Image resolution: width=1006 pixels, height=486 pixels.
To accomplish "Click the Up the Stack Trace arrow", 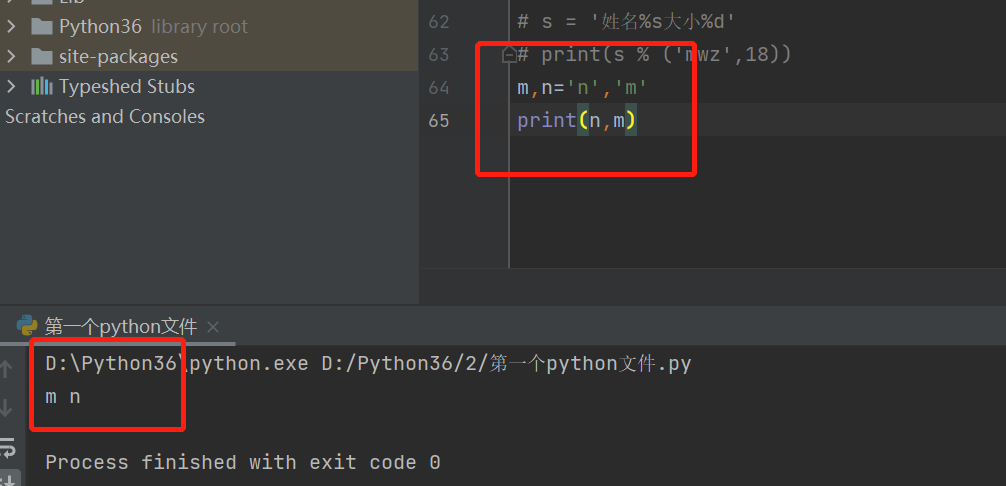I will 6,369.
